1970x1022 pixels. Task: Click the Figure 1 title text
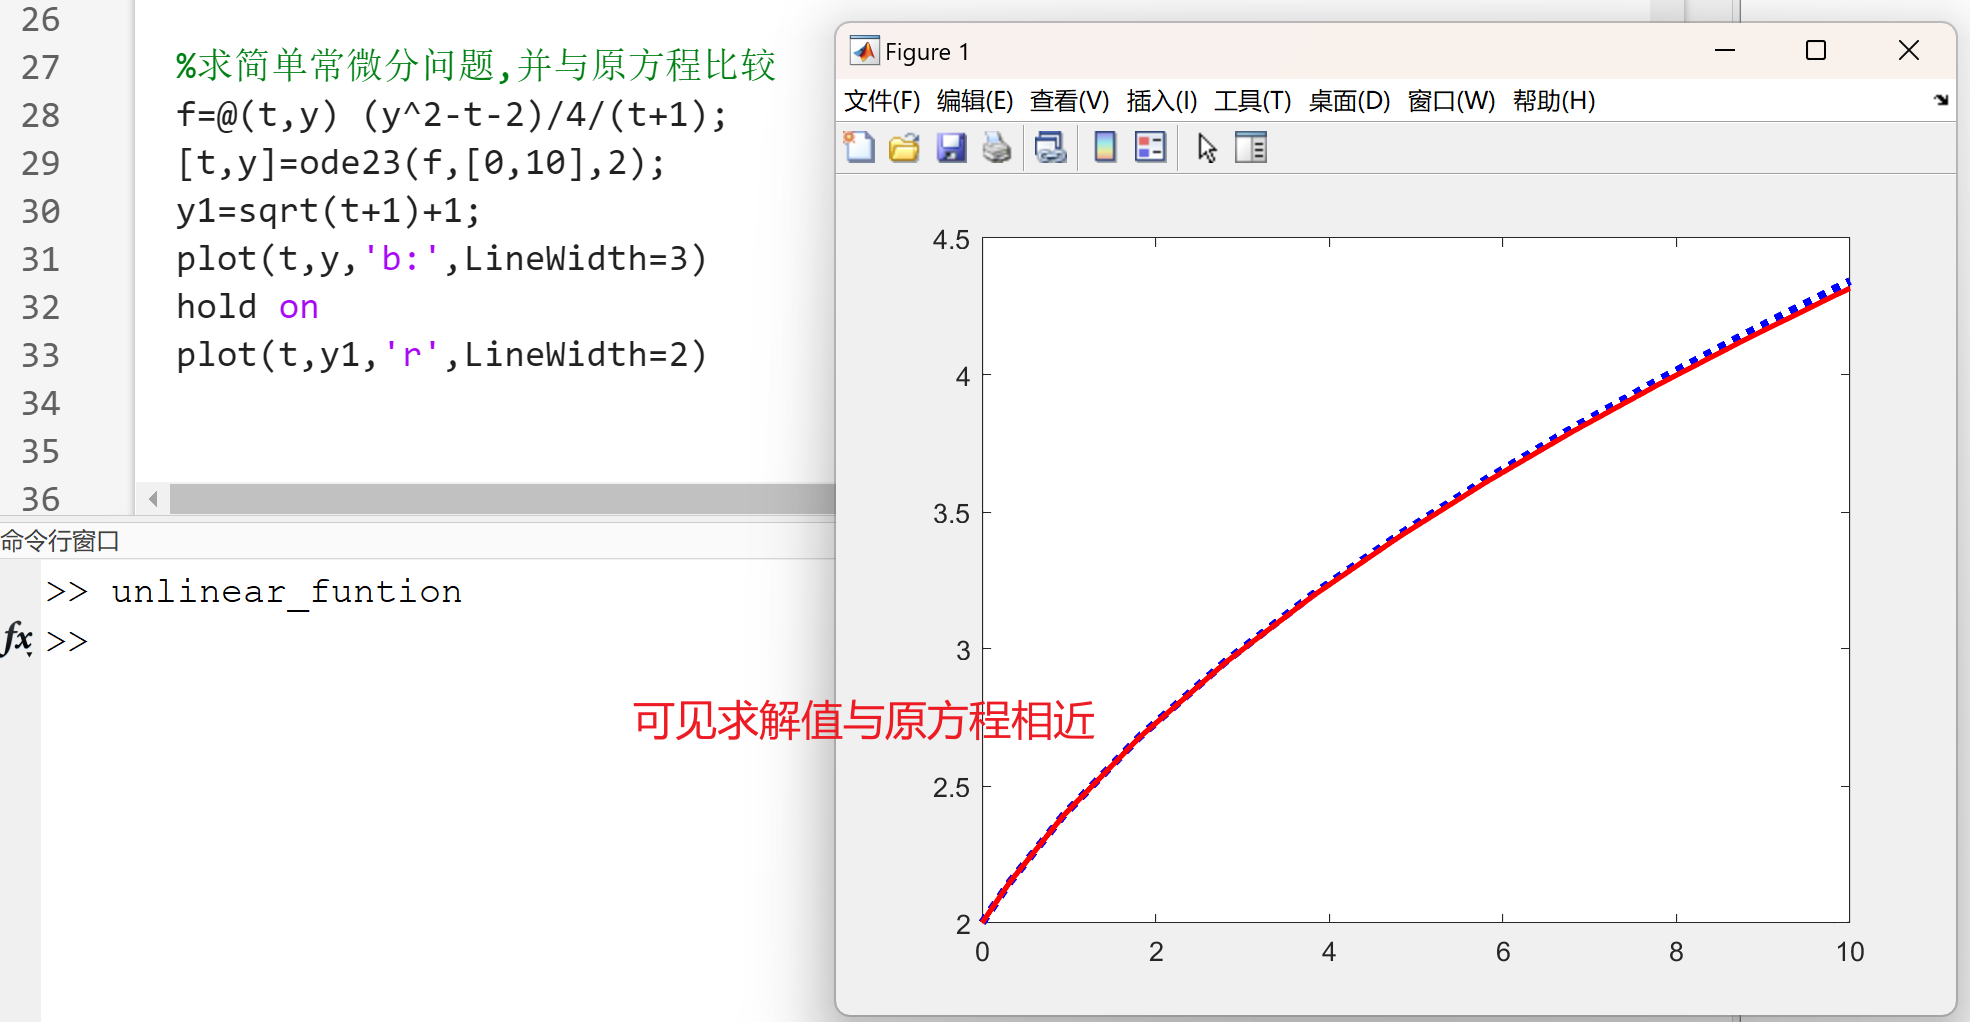coord(927,52)
